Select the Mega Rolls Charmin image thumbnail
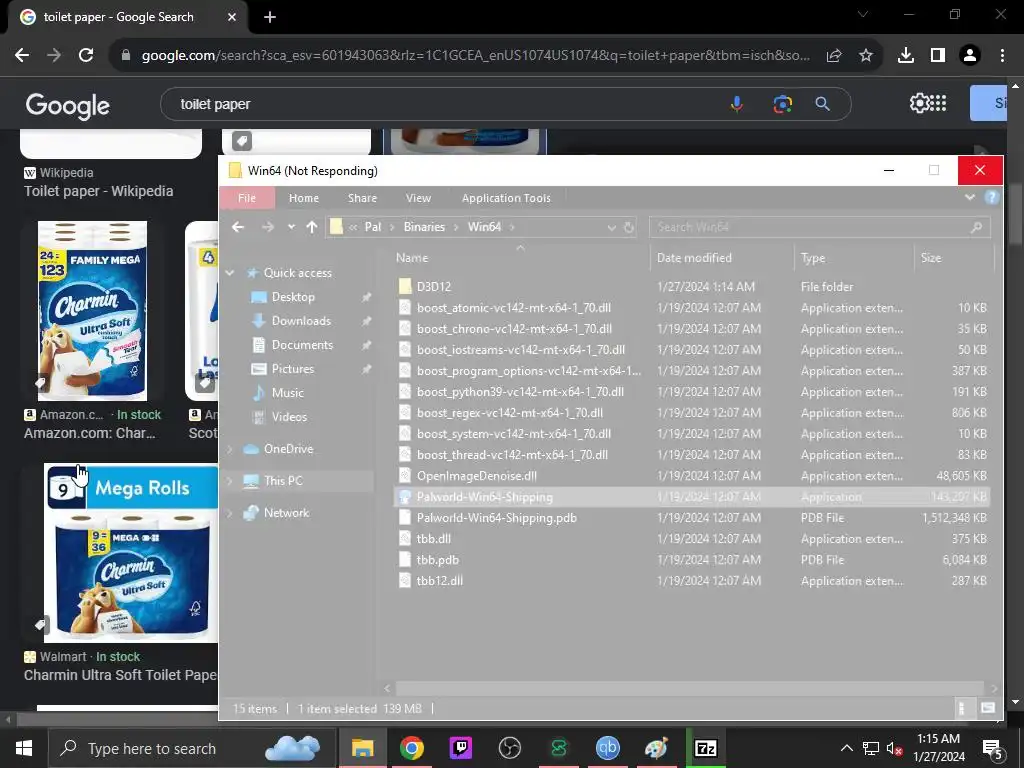1024x768 pixels. tap(131, 553)
